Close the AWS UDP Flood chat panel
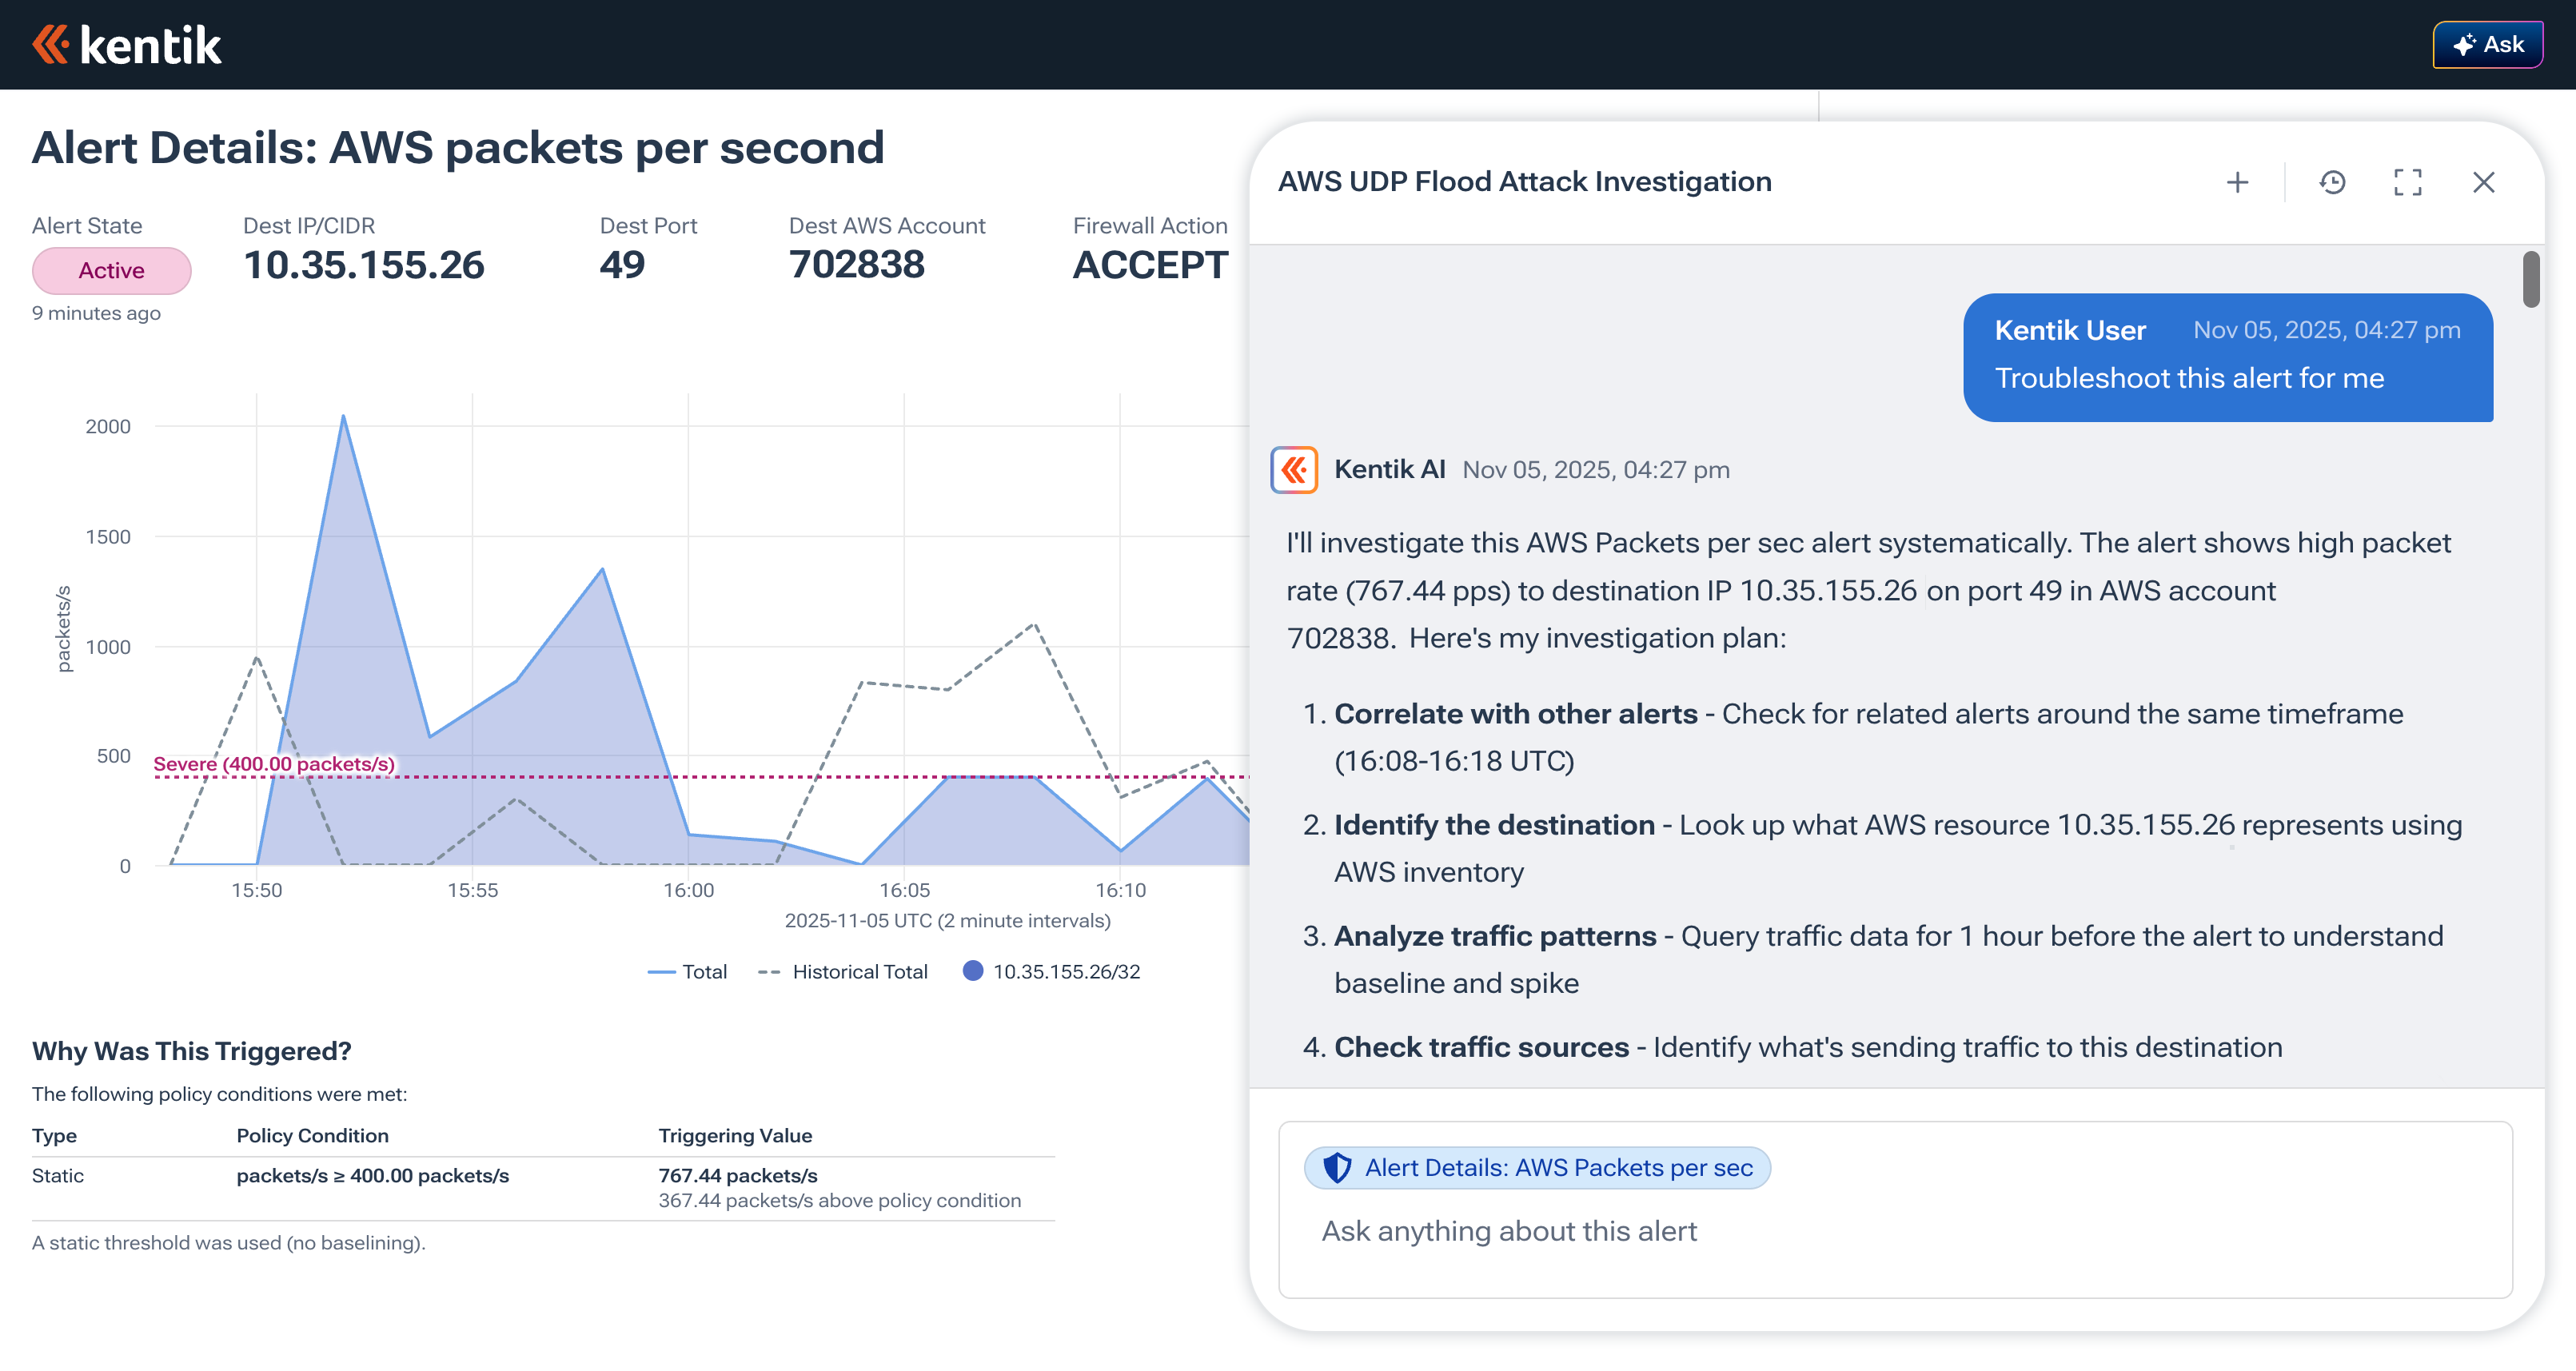Screen dimensions: 2576x1371 point(2483,183)
